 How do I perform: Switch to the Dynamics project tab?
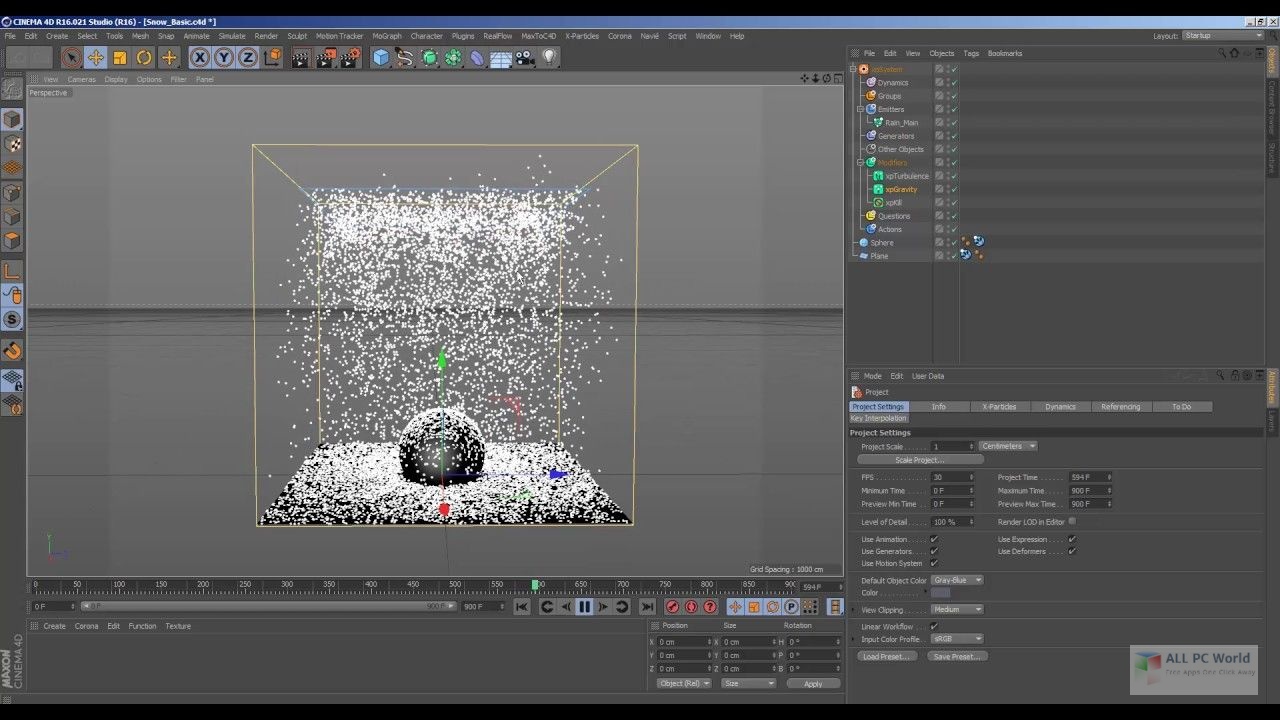click(x=1060, y=407)
